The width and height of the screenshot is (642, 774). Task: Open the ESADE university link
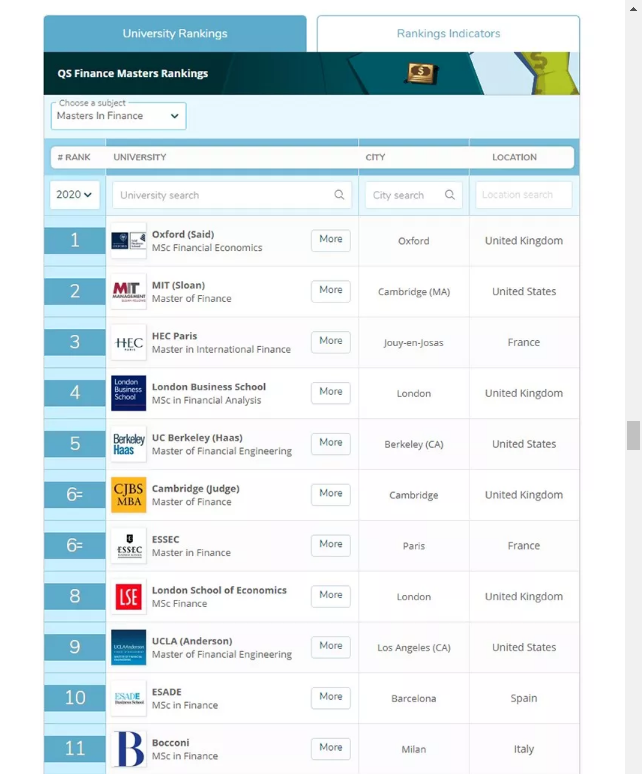tap(167, 692)
